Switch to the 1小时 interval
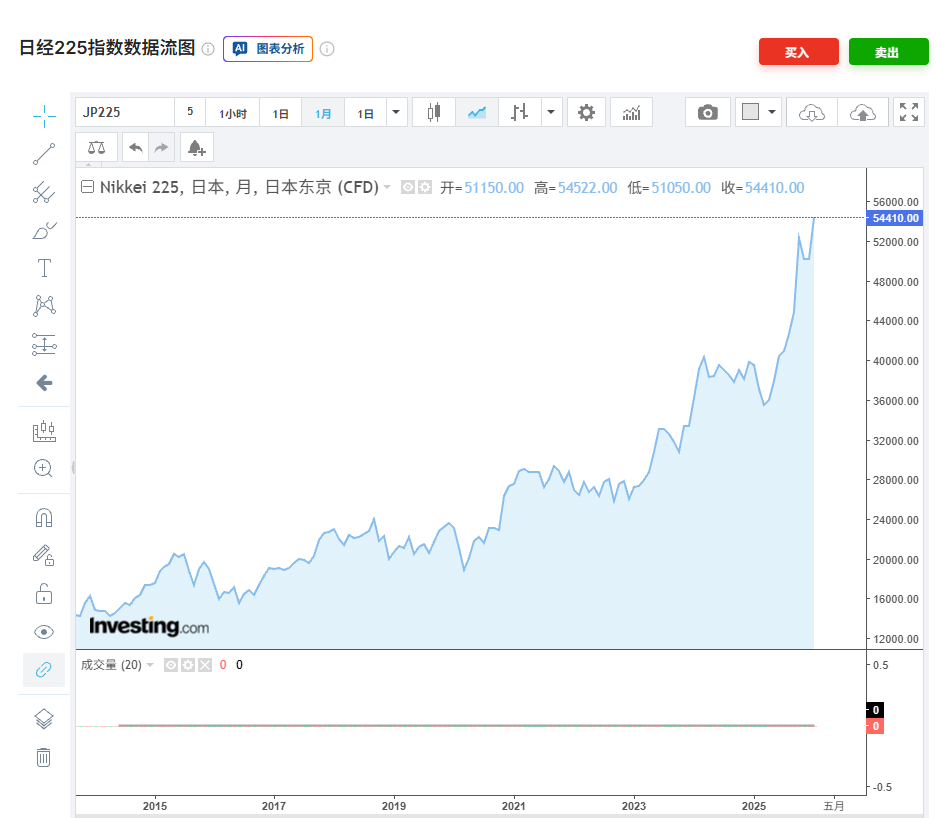 coord(233,113)
